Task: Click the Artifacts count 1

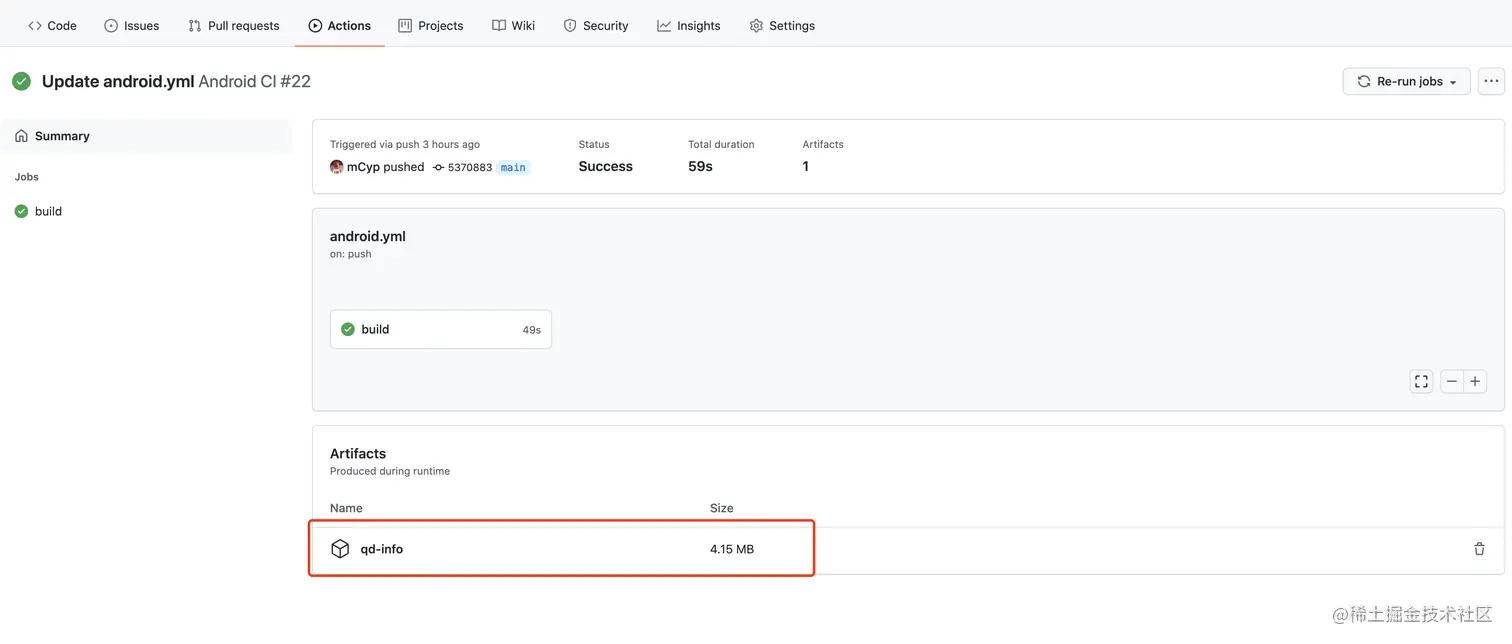Action: point(806,167)
